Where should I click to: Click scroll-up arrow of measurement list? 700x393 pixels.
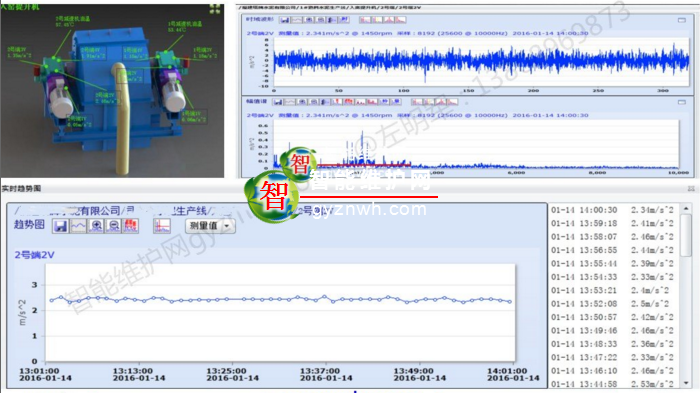tap(686, 209)
